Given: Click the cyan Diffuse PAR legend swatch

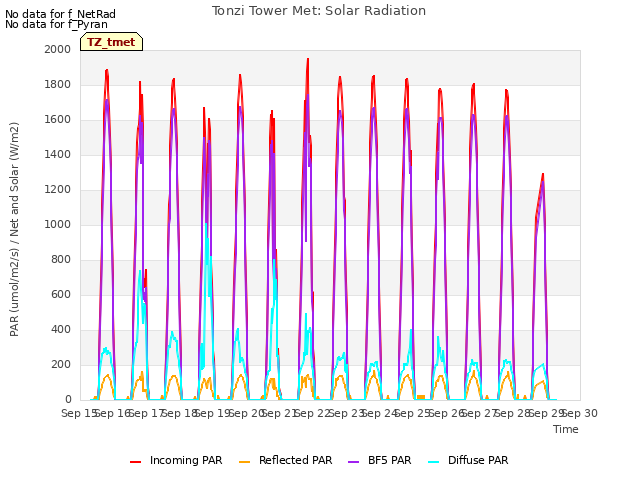Looking at the screenshot, I should [433, 462].
